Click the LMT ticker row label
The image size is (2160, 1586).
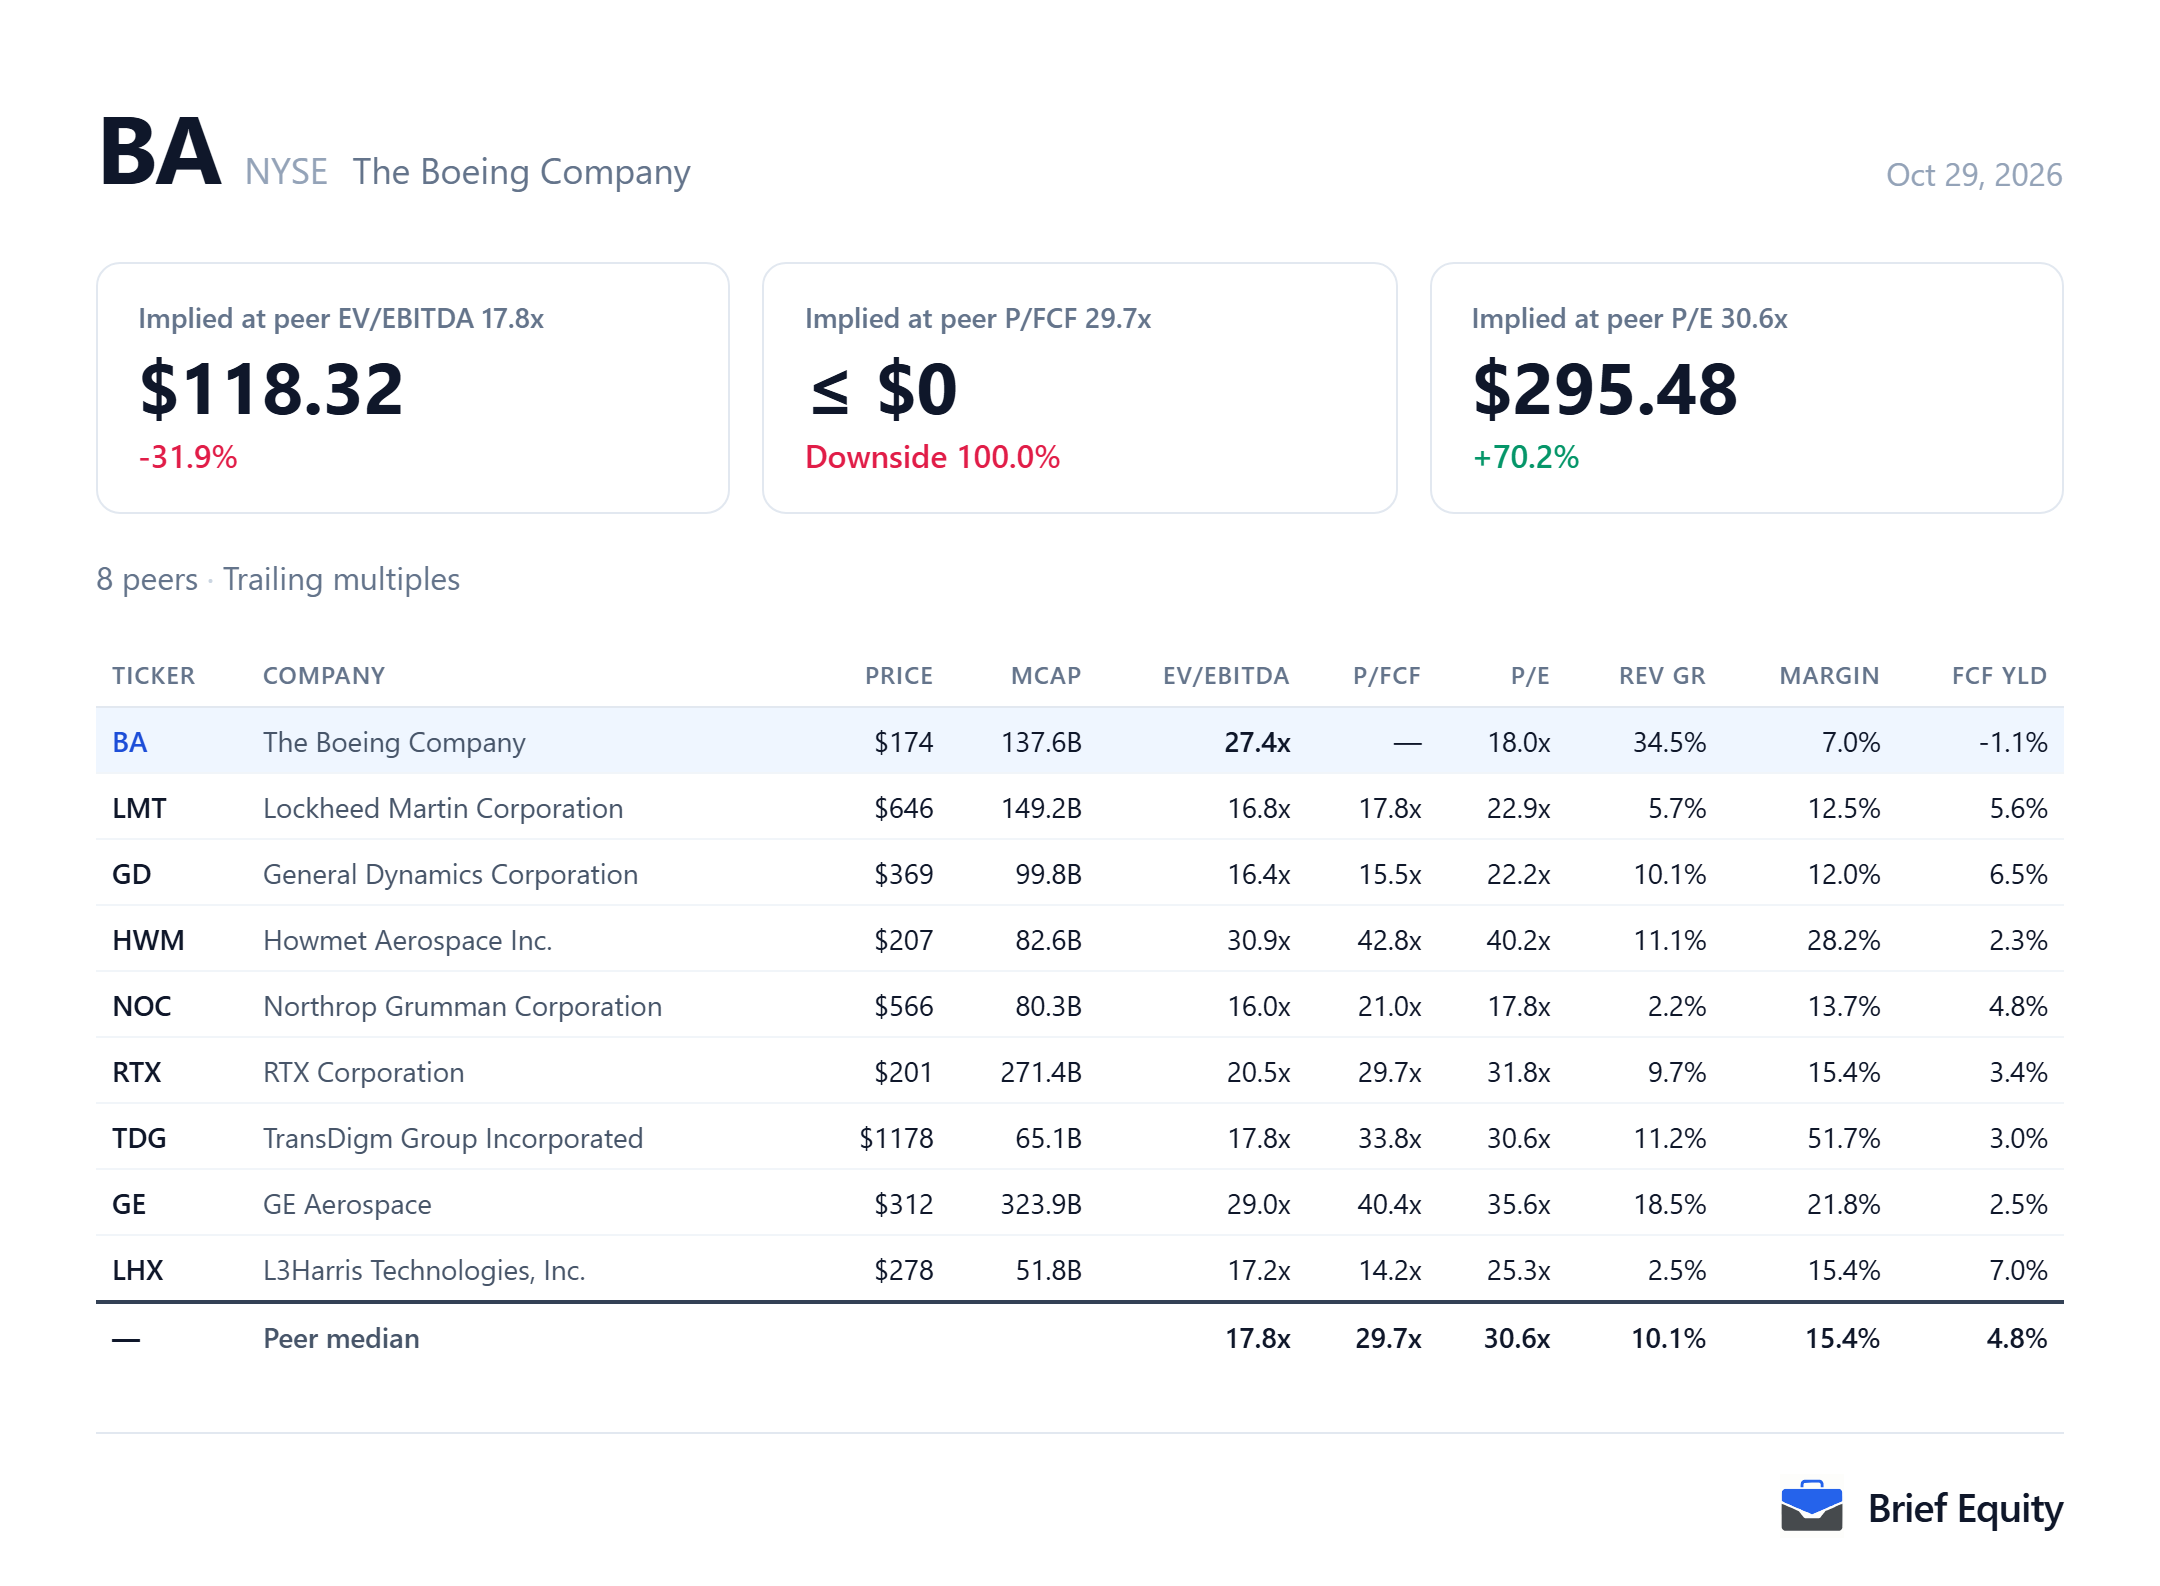click(139, 808)
